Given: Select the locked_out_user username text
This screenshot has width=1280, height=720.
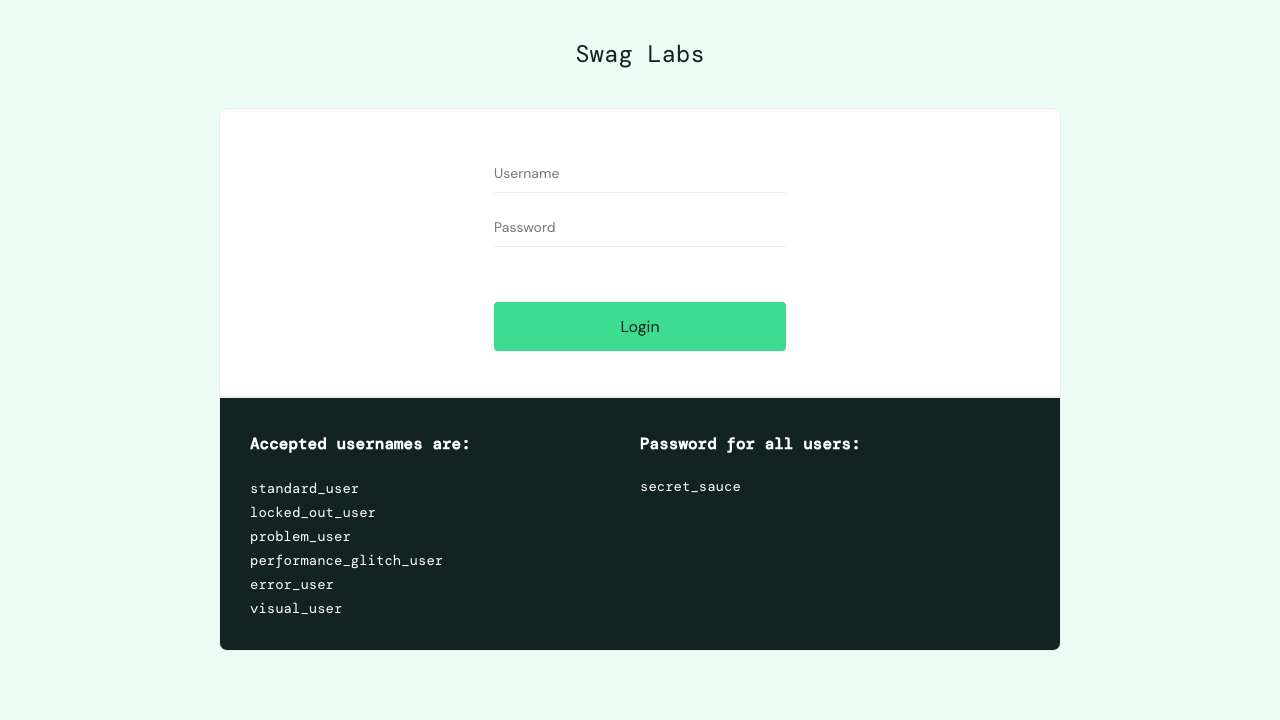Looking at the screenshot, I should coord(313,512).
